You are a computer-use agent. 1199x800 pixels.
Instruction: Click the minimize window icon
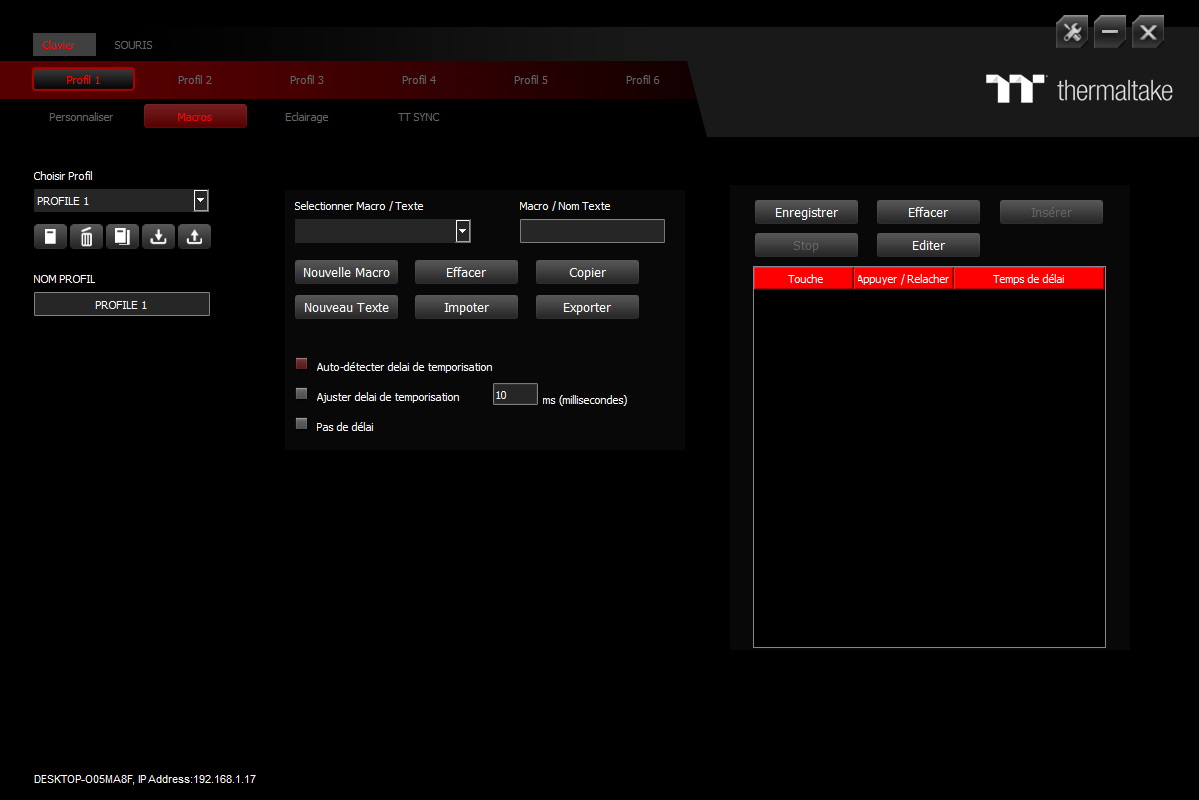(x=1109, y=31)
